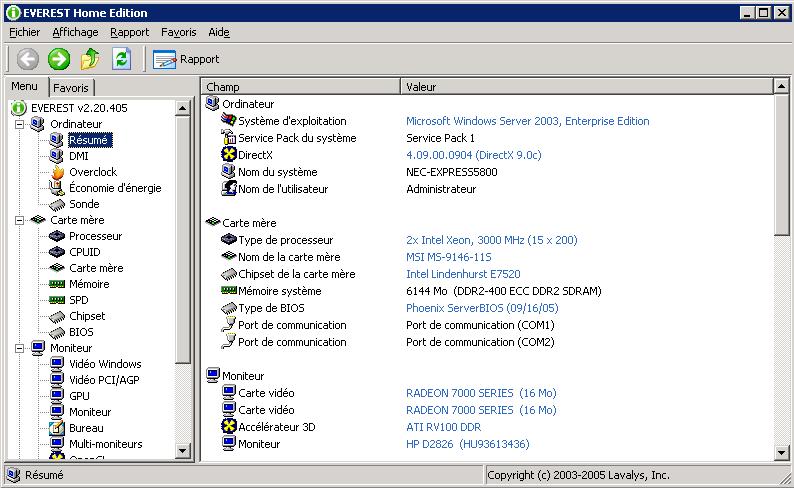Click tree panel scroll down arrow
This screenshot has height=488, width=794.
tap(182, 450)
